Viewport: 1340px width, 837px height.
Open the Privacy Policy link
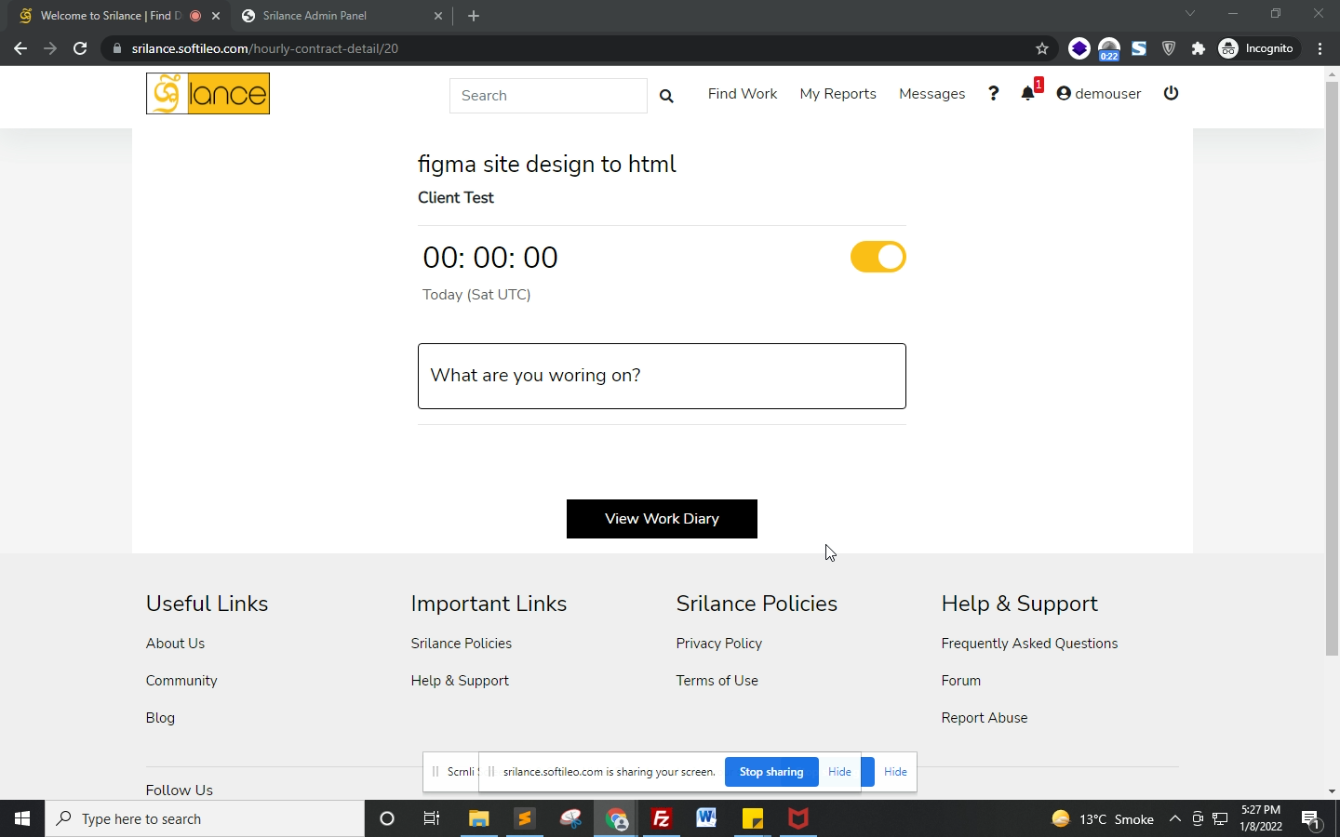click(x=718, y=643)
